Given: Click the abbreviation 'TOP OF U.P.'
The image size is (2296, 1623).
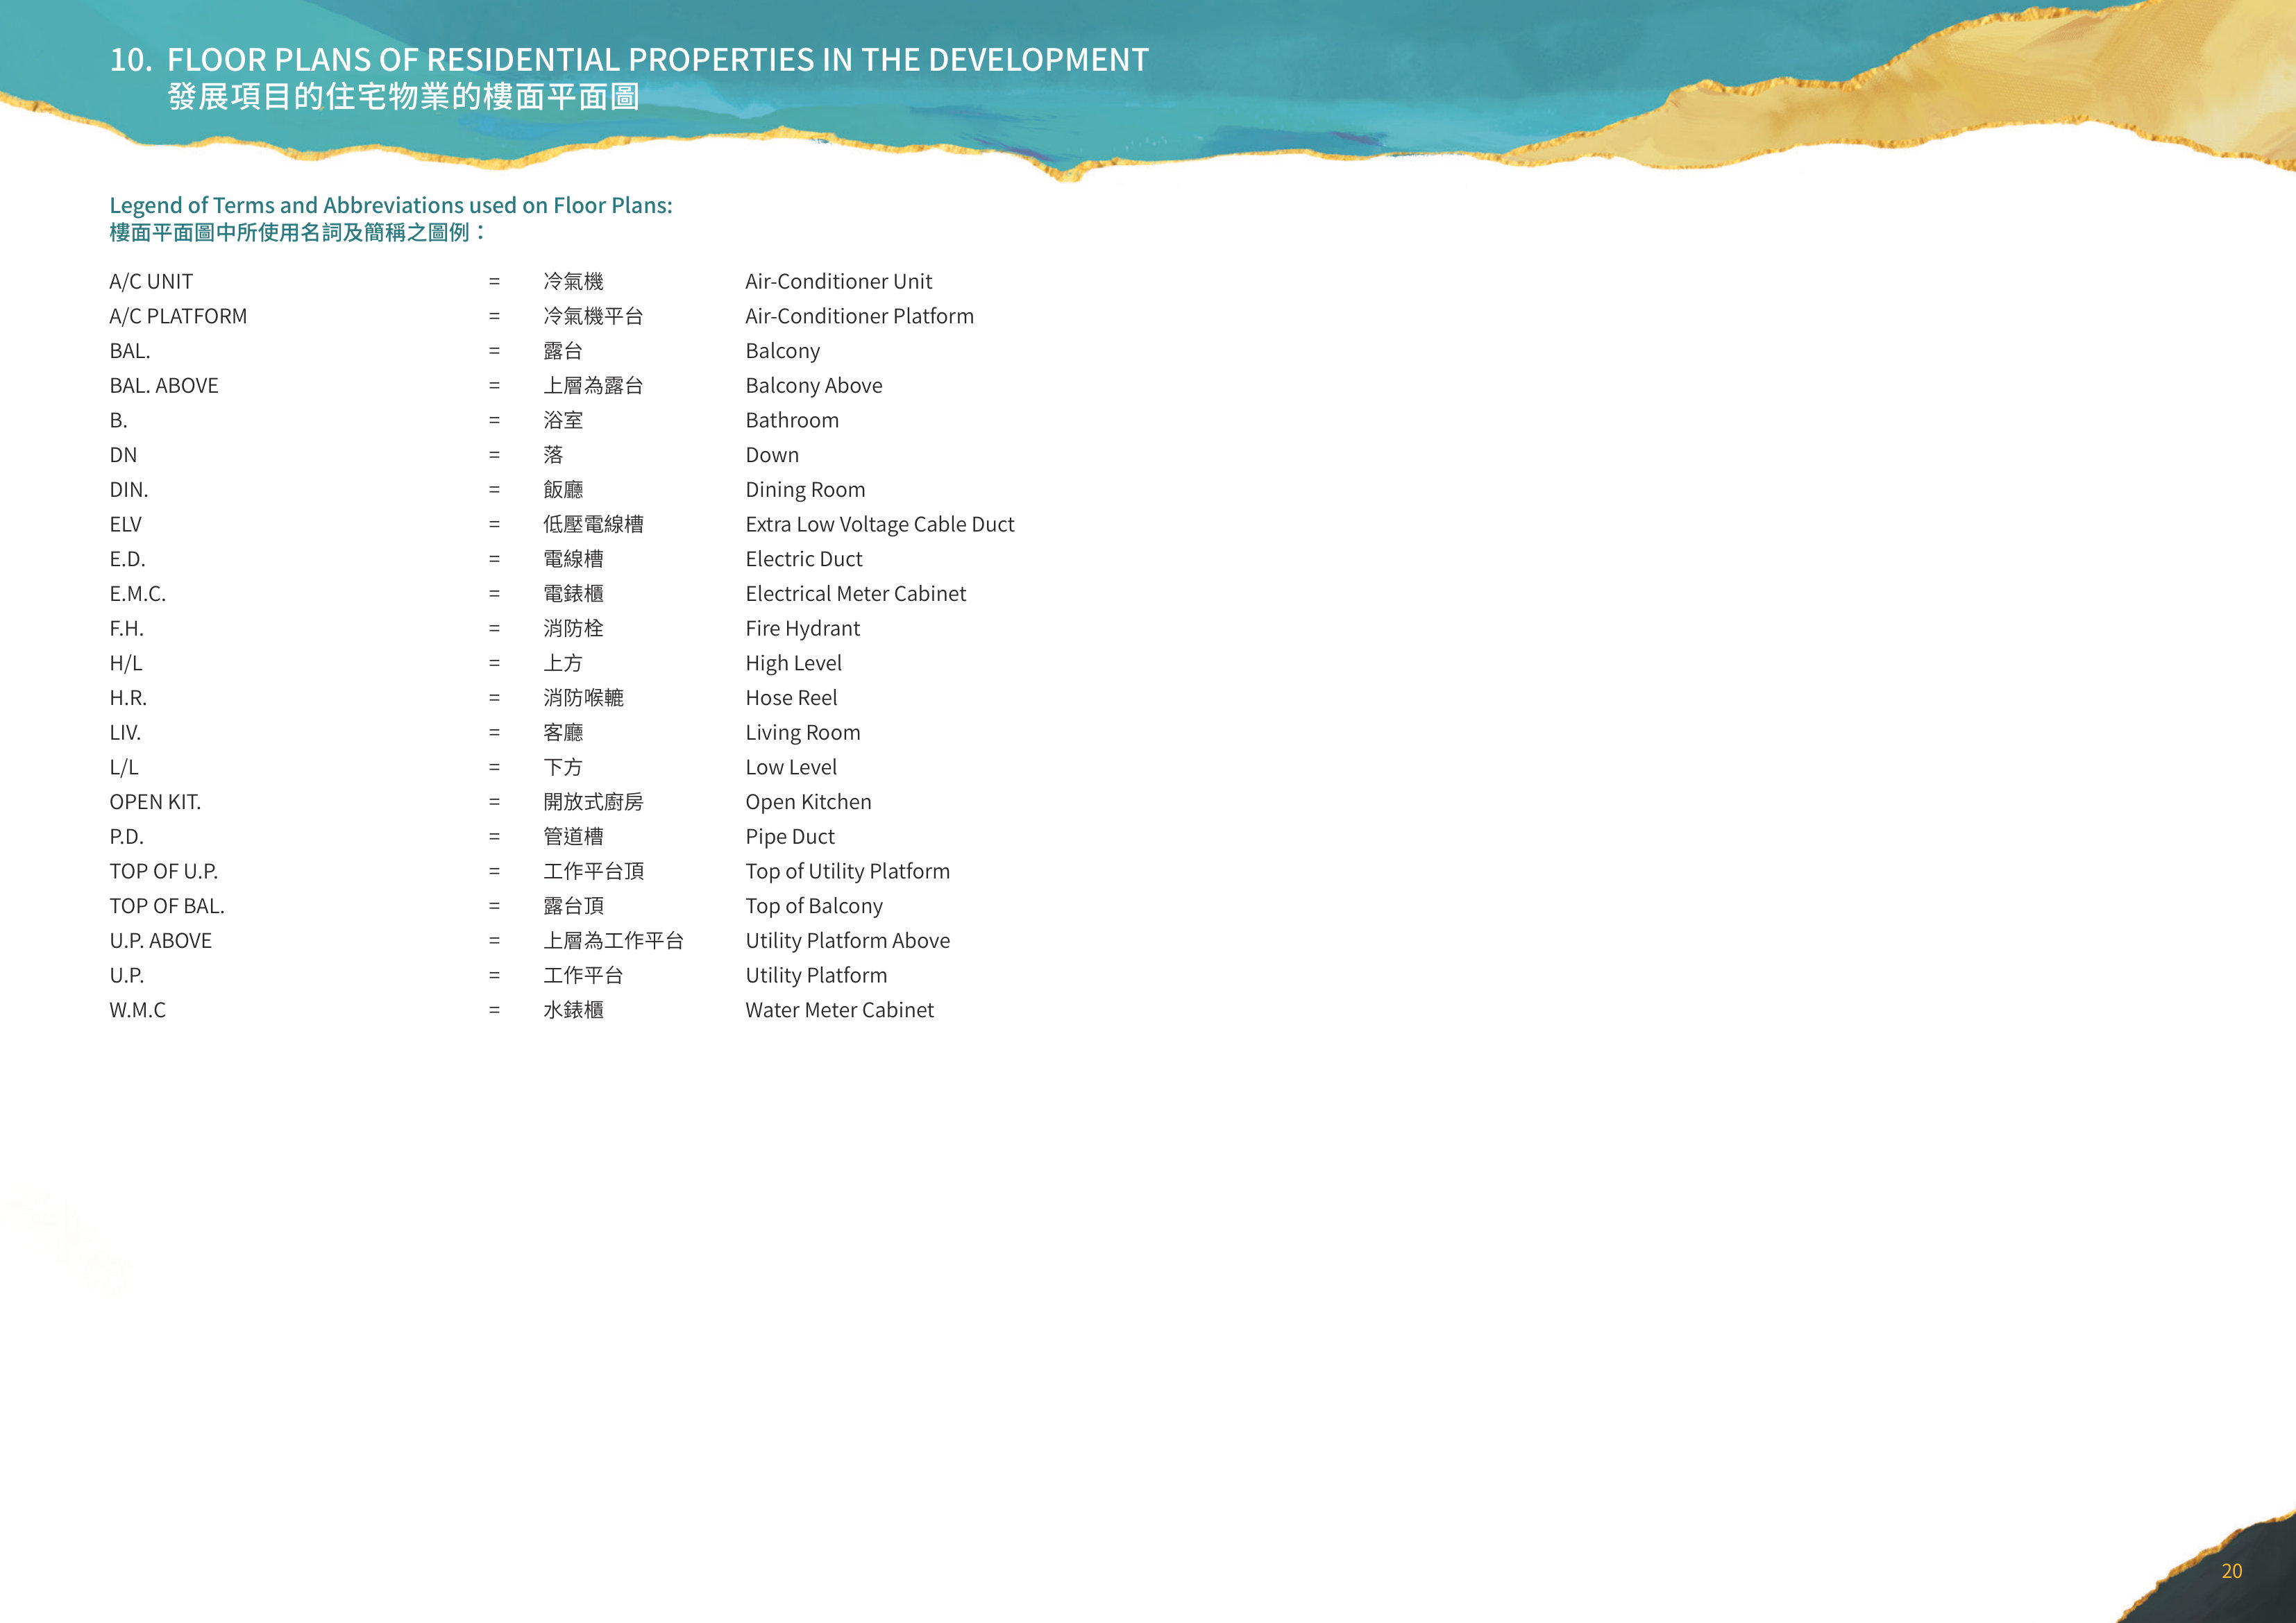Looking at the screenshot, I should point(163,872).
